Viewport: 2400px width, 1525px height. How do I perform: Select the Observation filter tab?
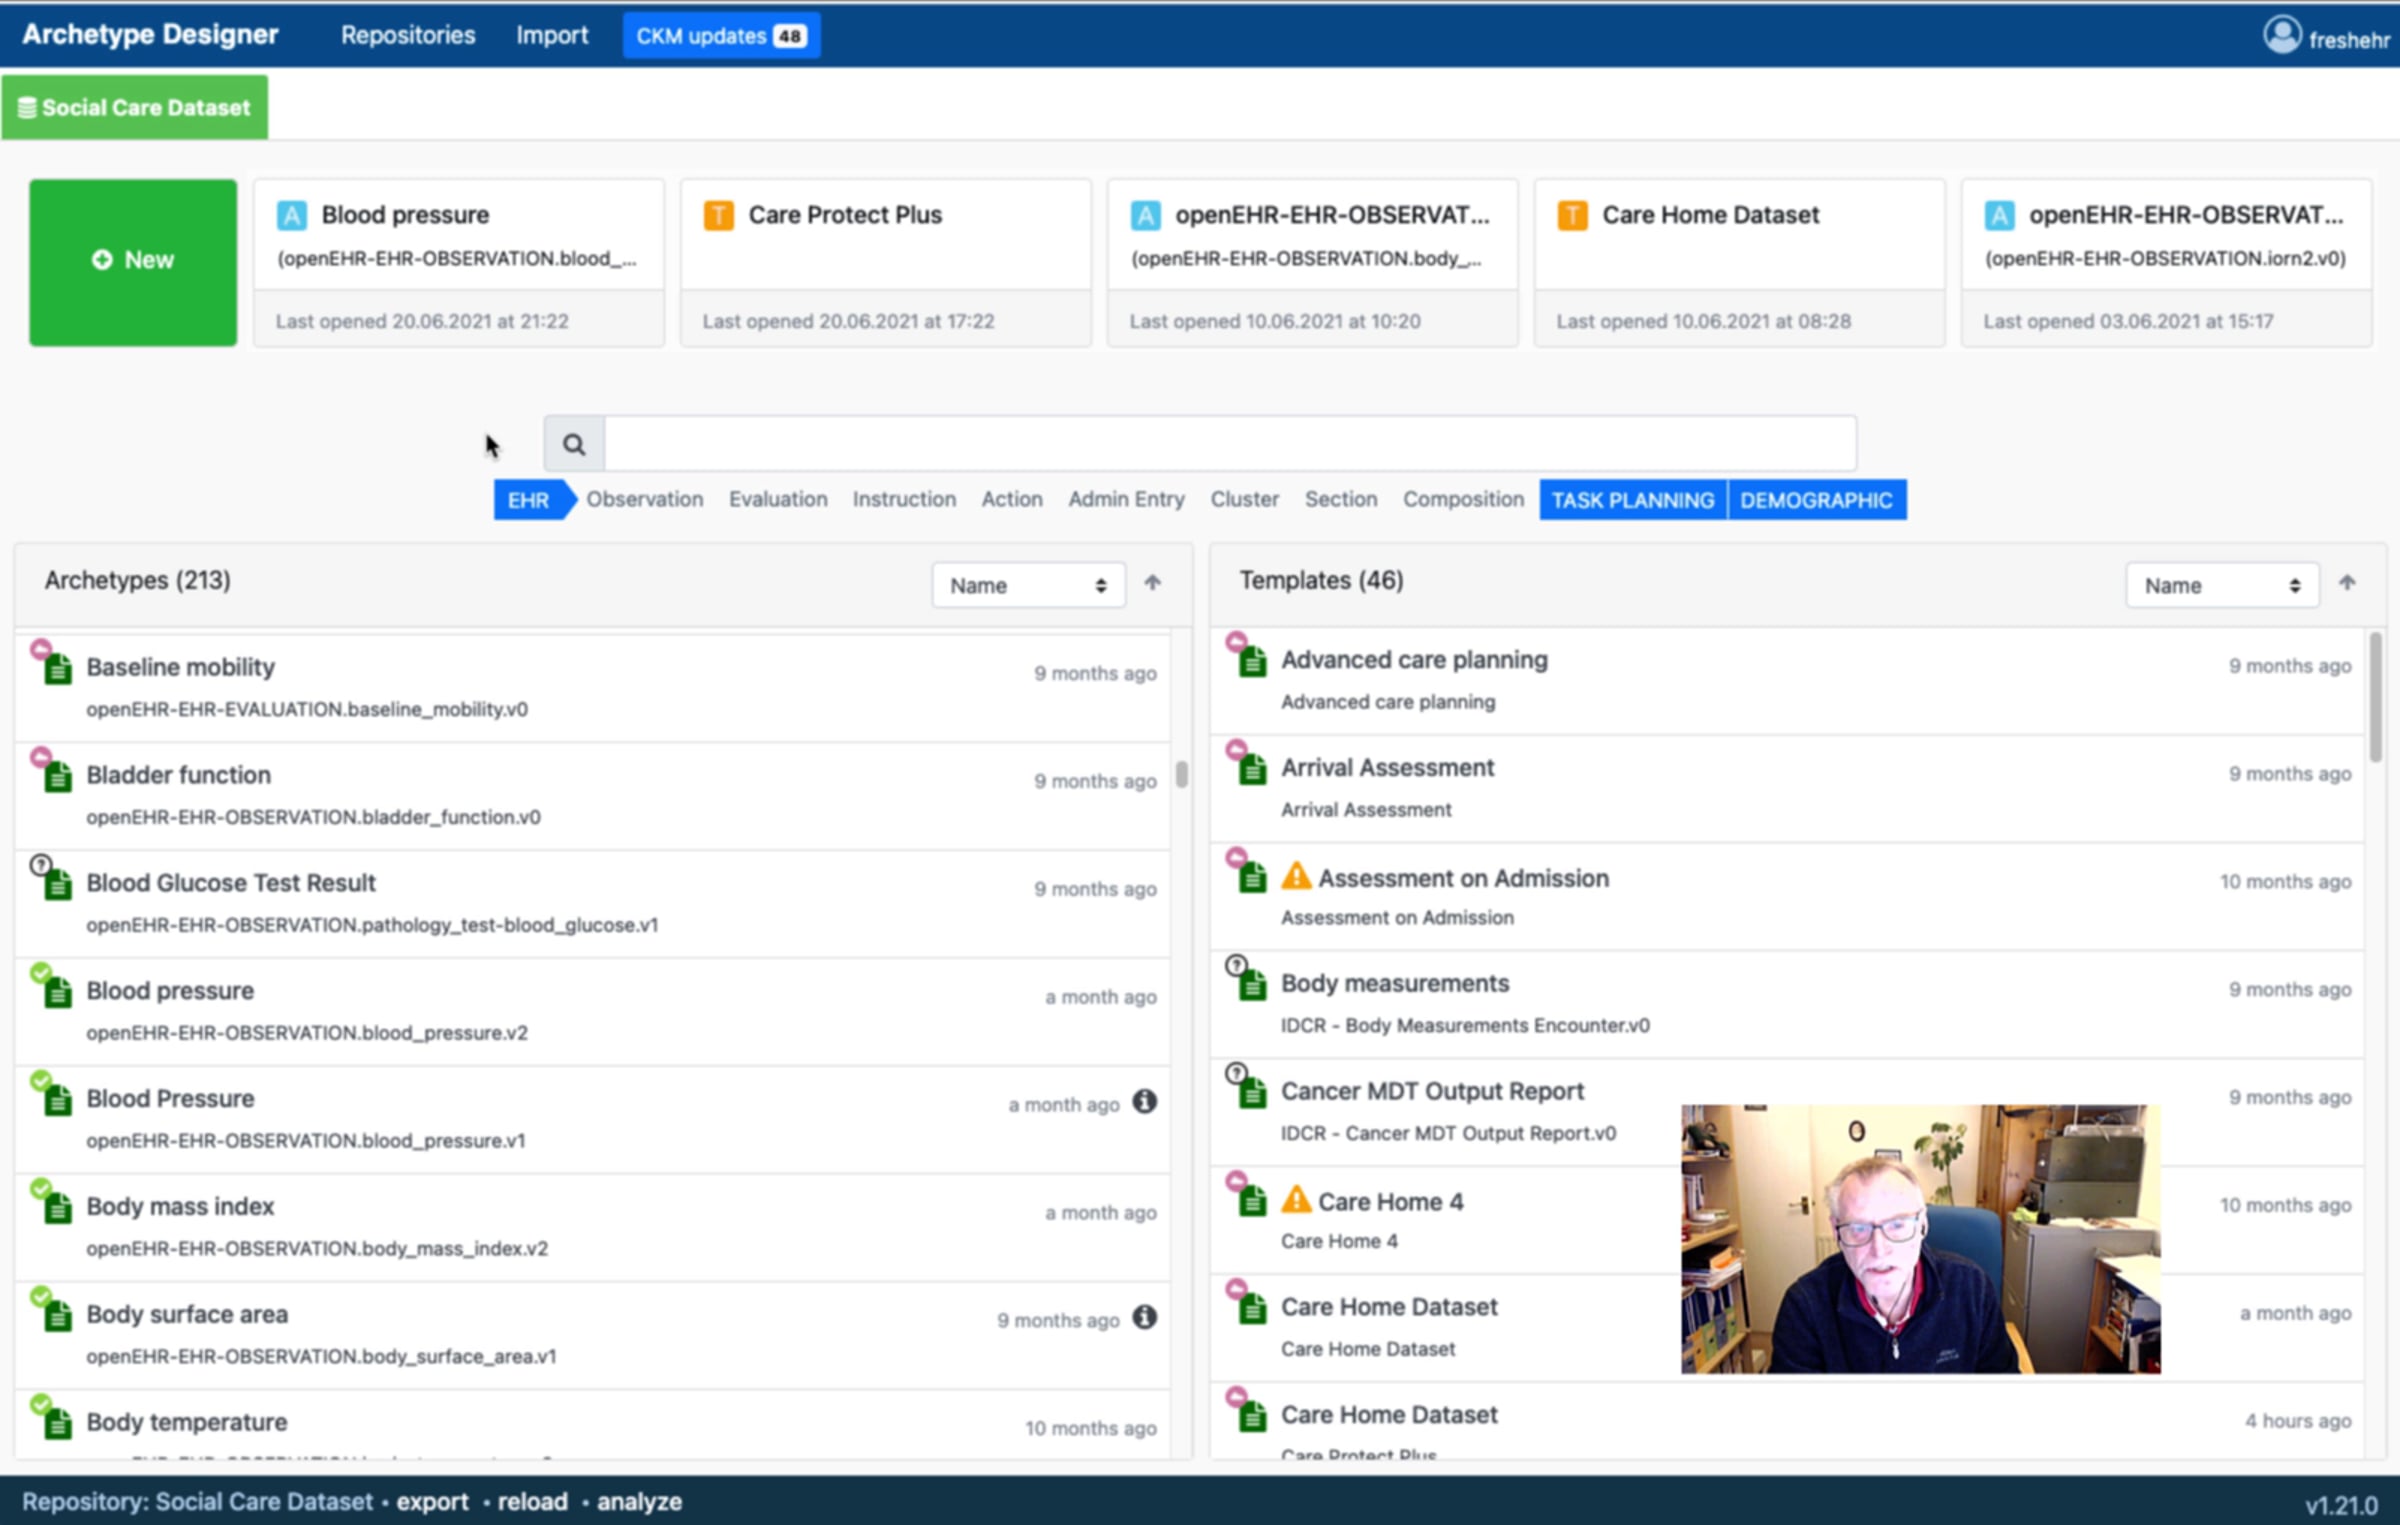click(644, 499)
